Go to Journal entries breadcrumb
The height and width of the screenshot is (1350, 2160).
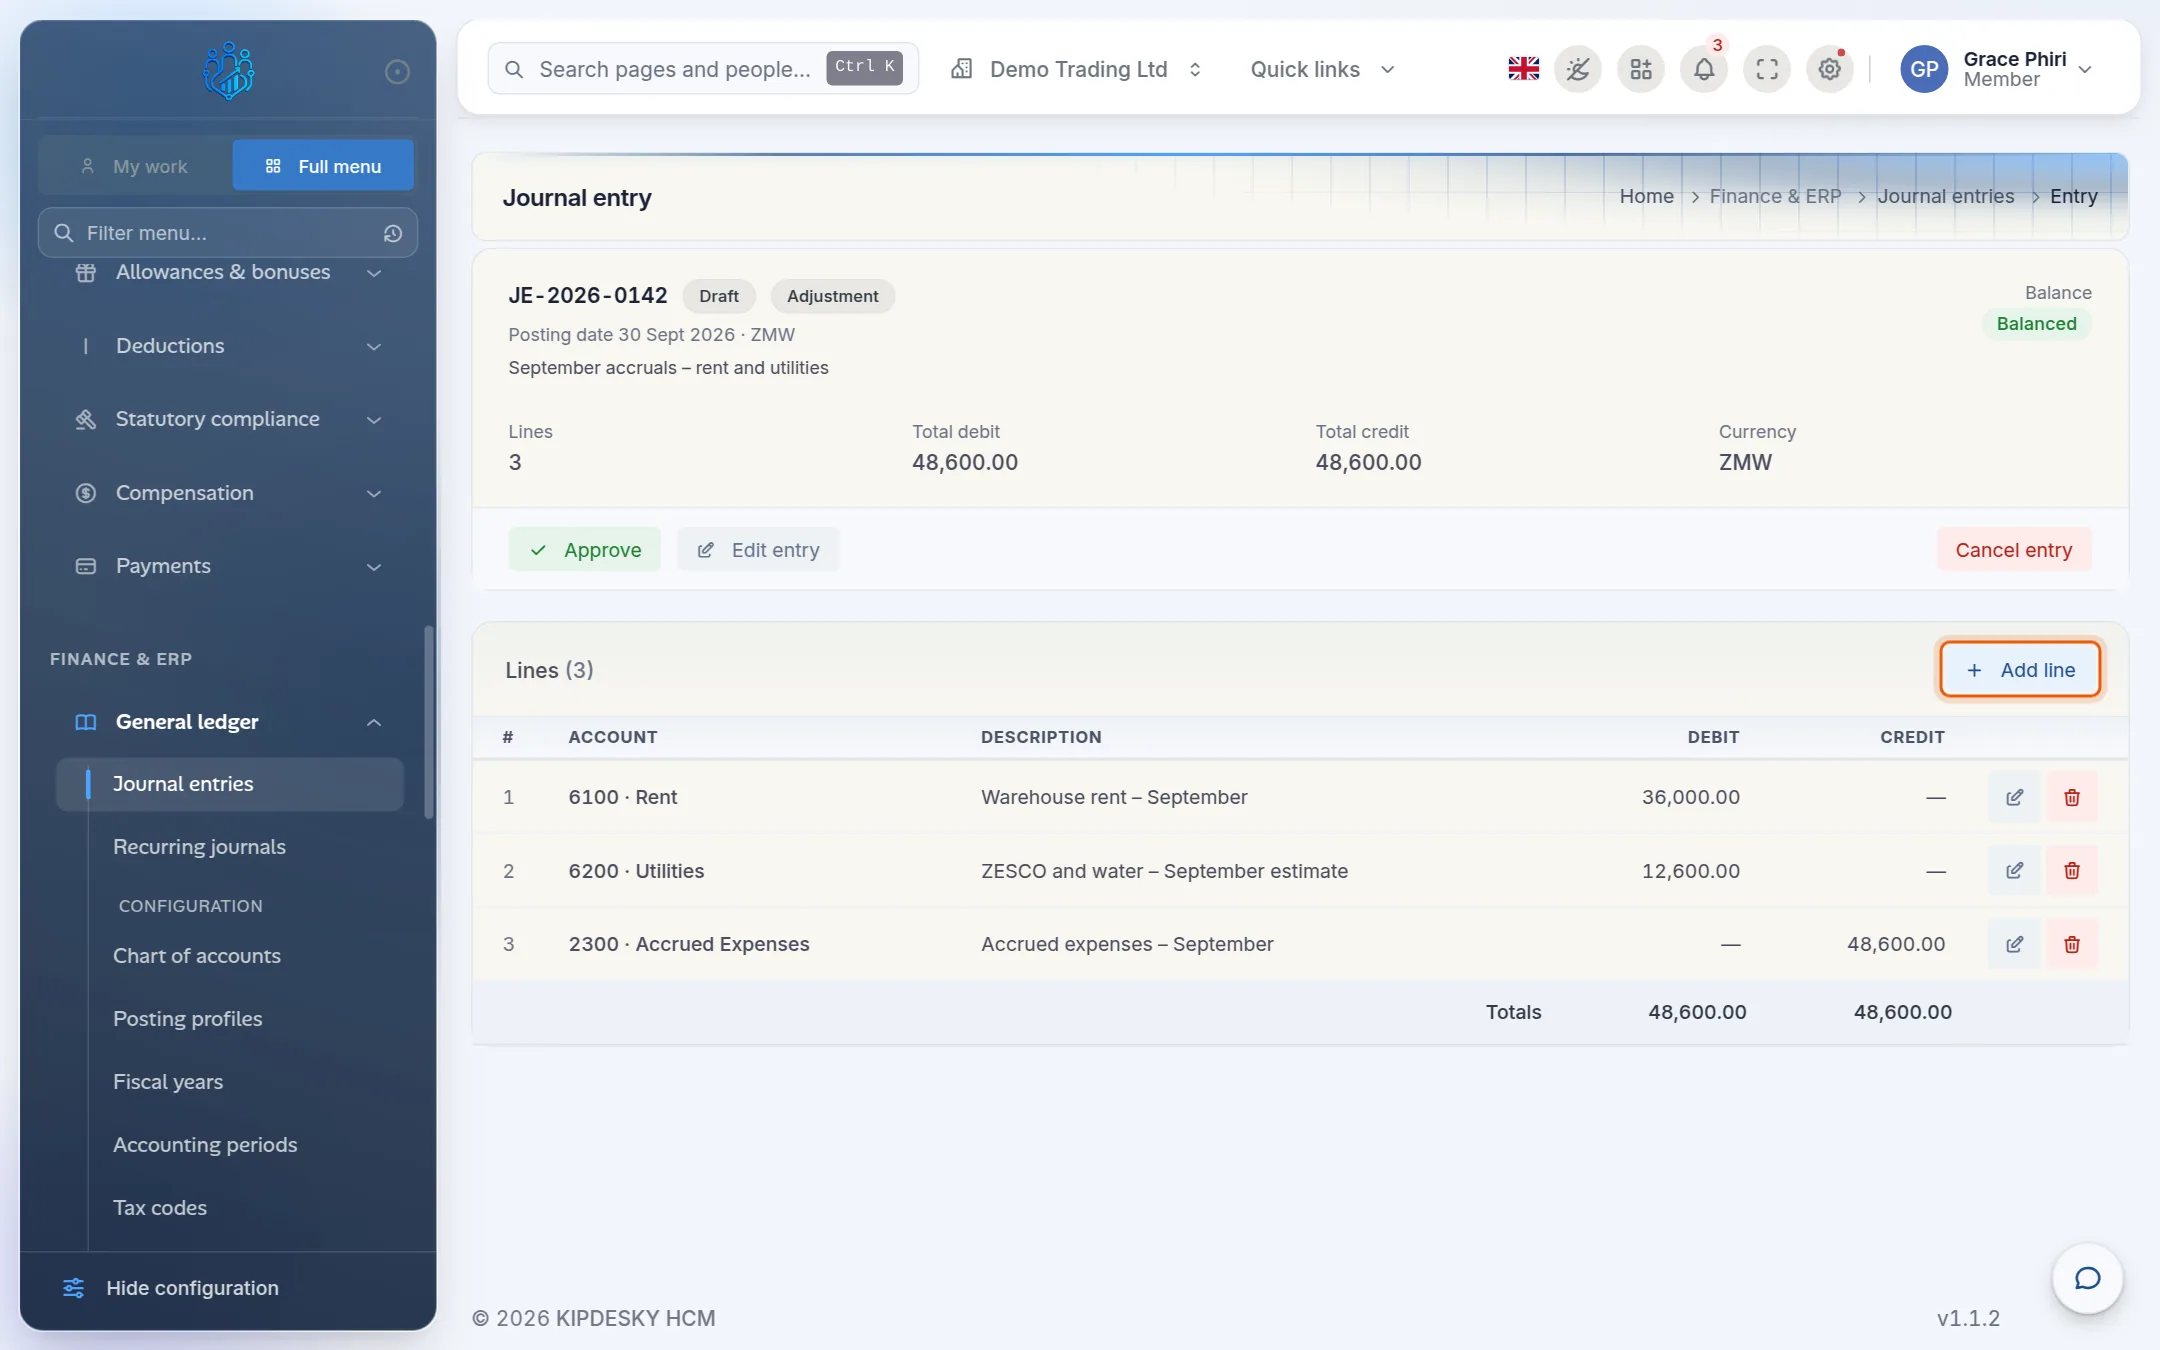tap(1946, 196)
